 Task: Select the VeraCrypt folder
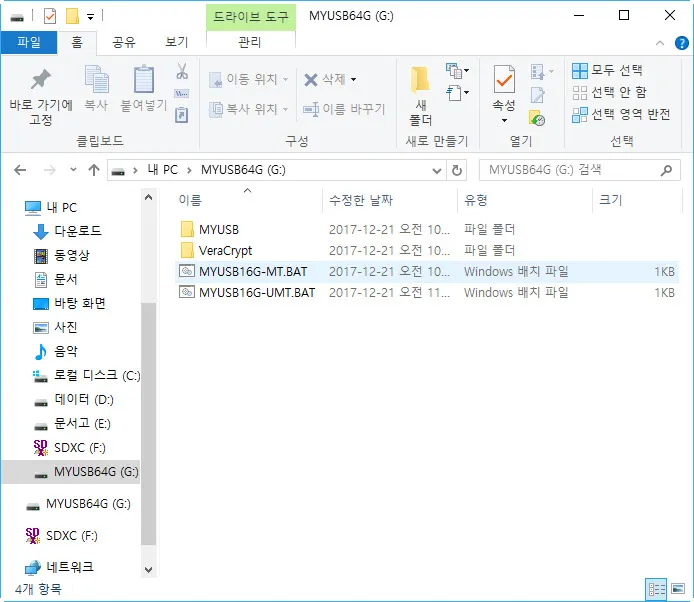coord(427,251)
